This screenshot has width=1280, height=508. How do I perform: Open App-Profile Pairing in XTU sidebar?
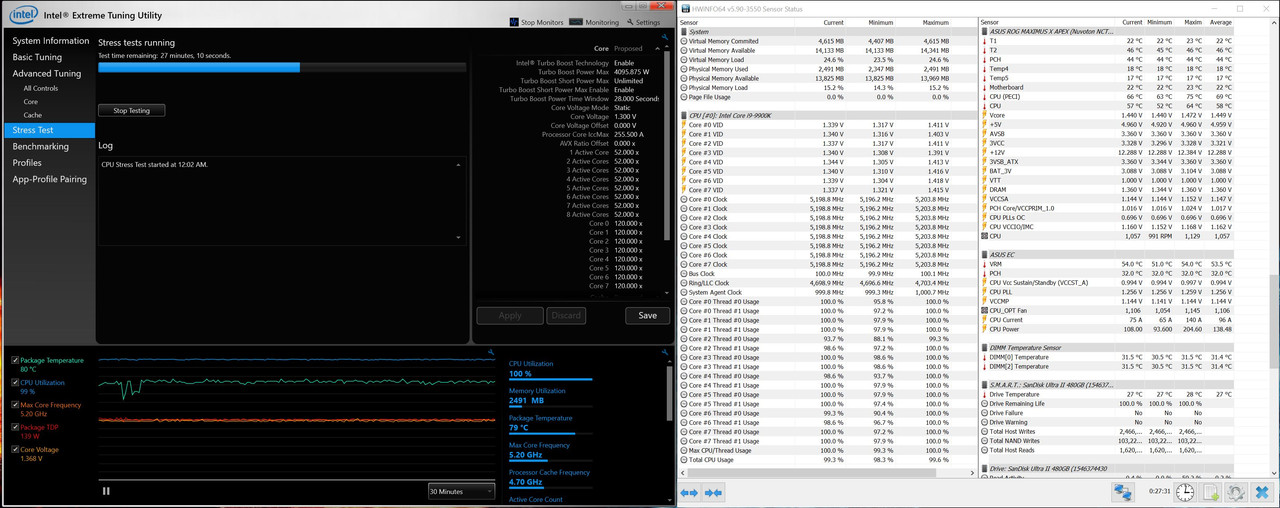pyautogui.click(x=50, y=179)
